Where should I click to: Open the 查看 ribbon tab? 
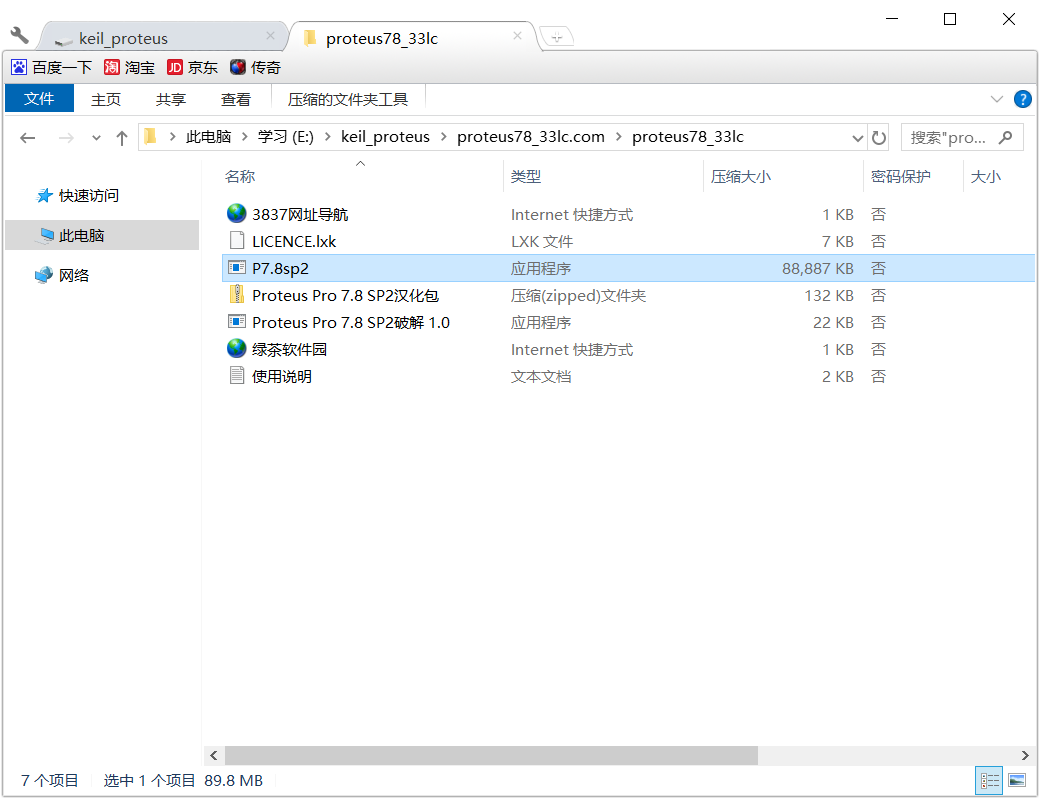pos(235,99)
